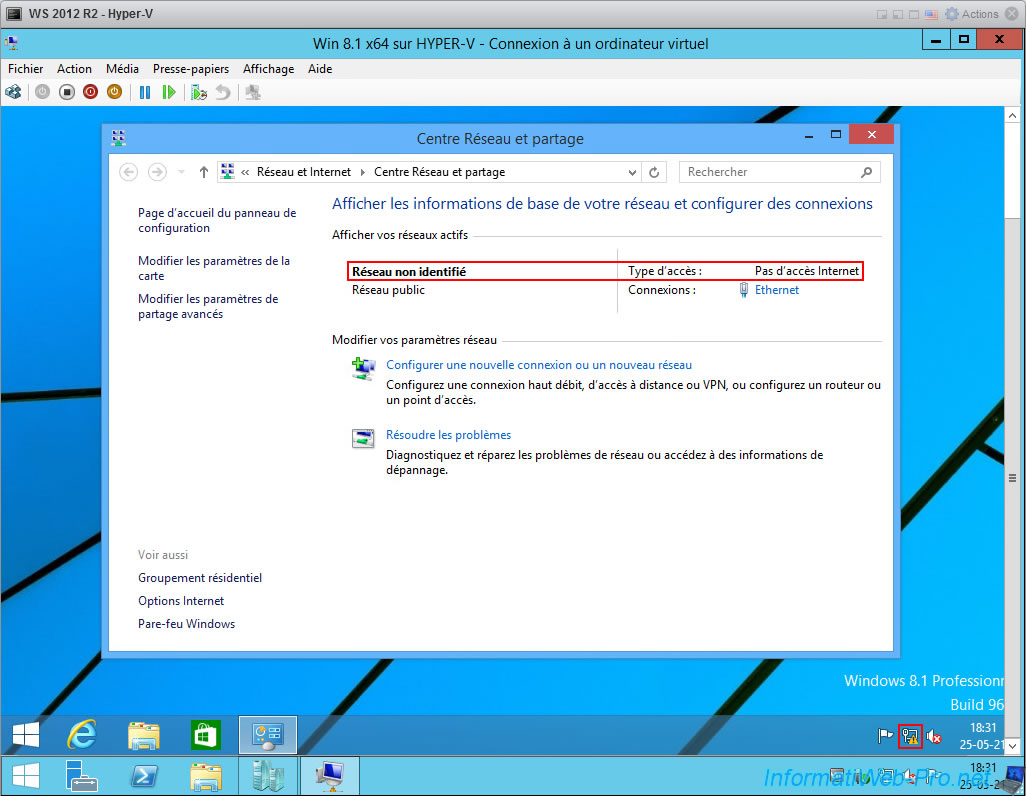Click the new connection setup icon
The height and width of the screenshot is (796, 1026).
coord(363,369)
